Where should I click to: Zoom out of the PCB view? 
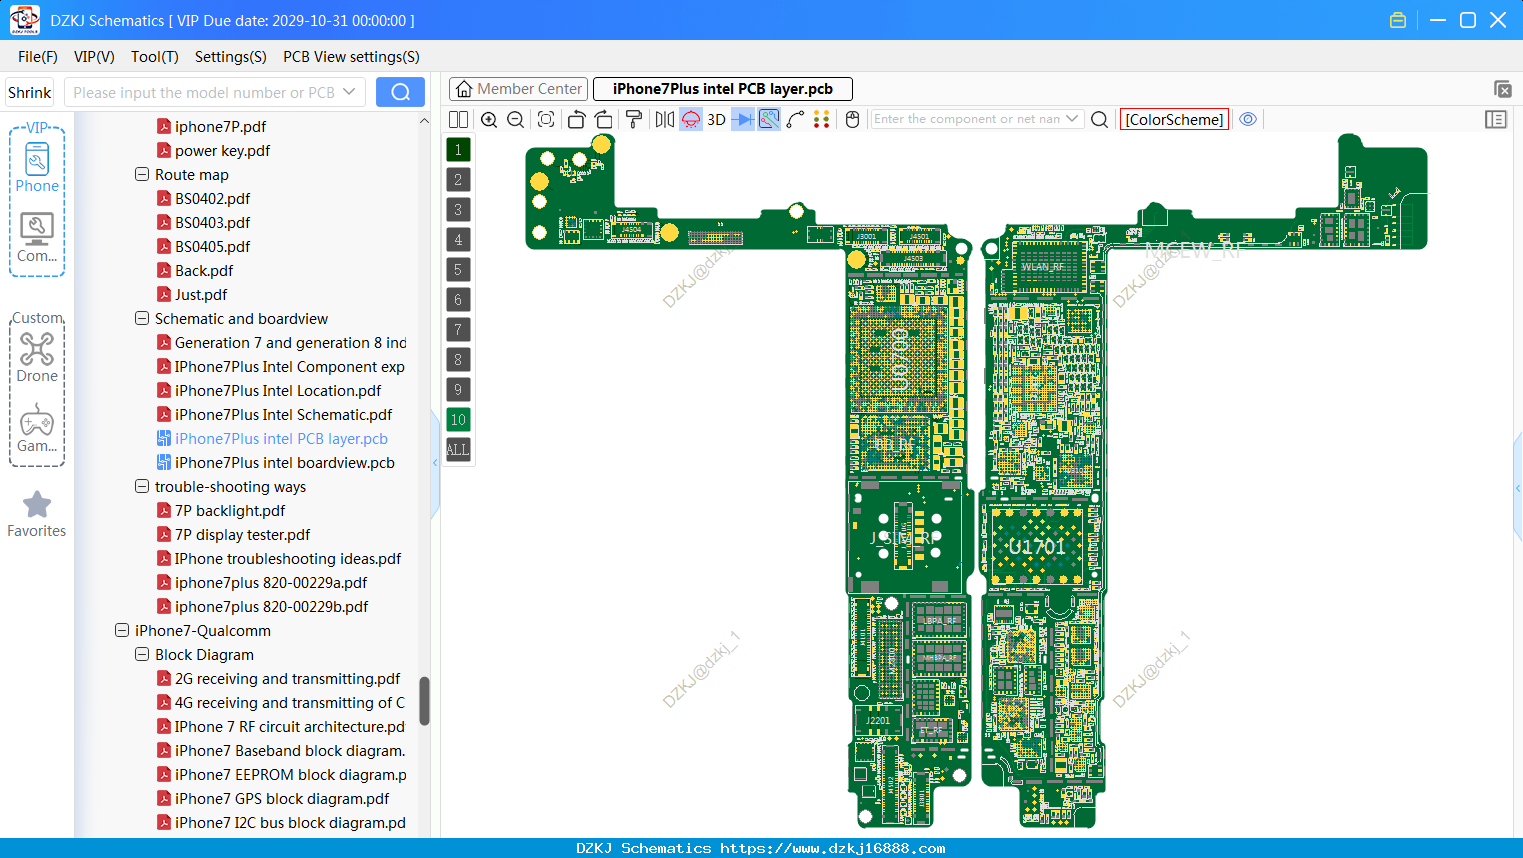516,119
